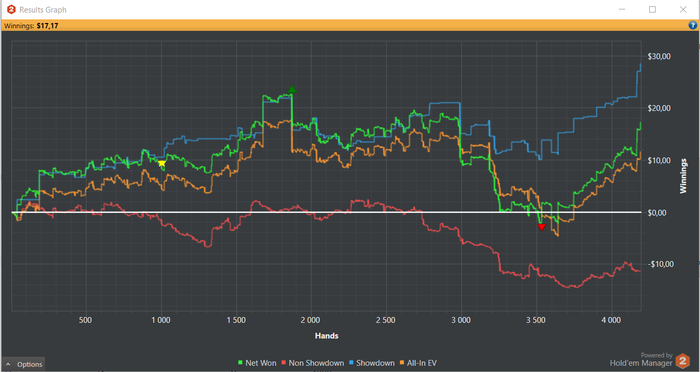
Task: Toggle the Non Showdown legend series
Action: pyautogui.click(x=312, y=363)
